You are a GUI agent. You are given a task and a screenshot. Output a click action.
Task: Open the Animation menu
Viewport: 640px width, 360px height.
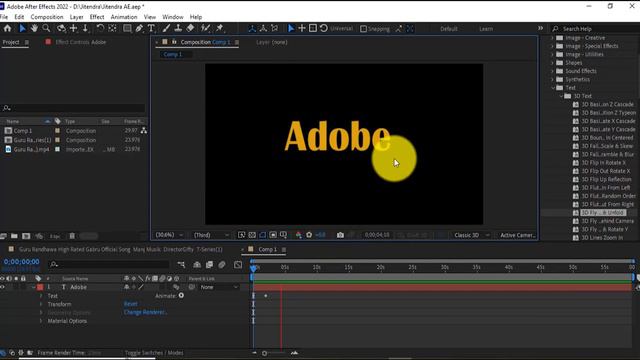(x=124, y=17)
